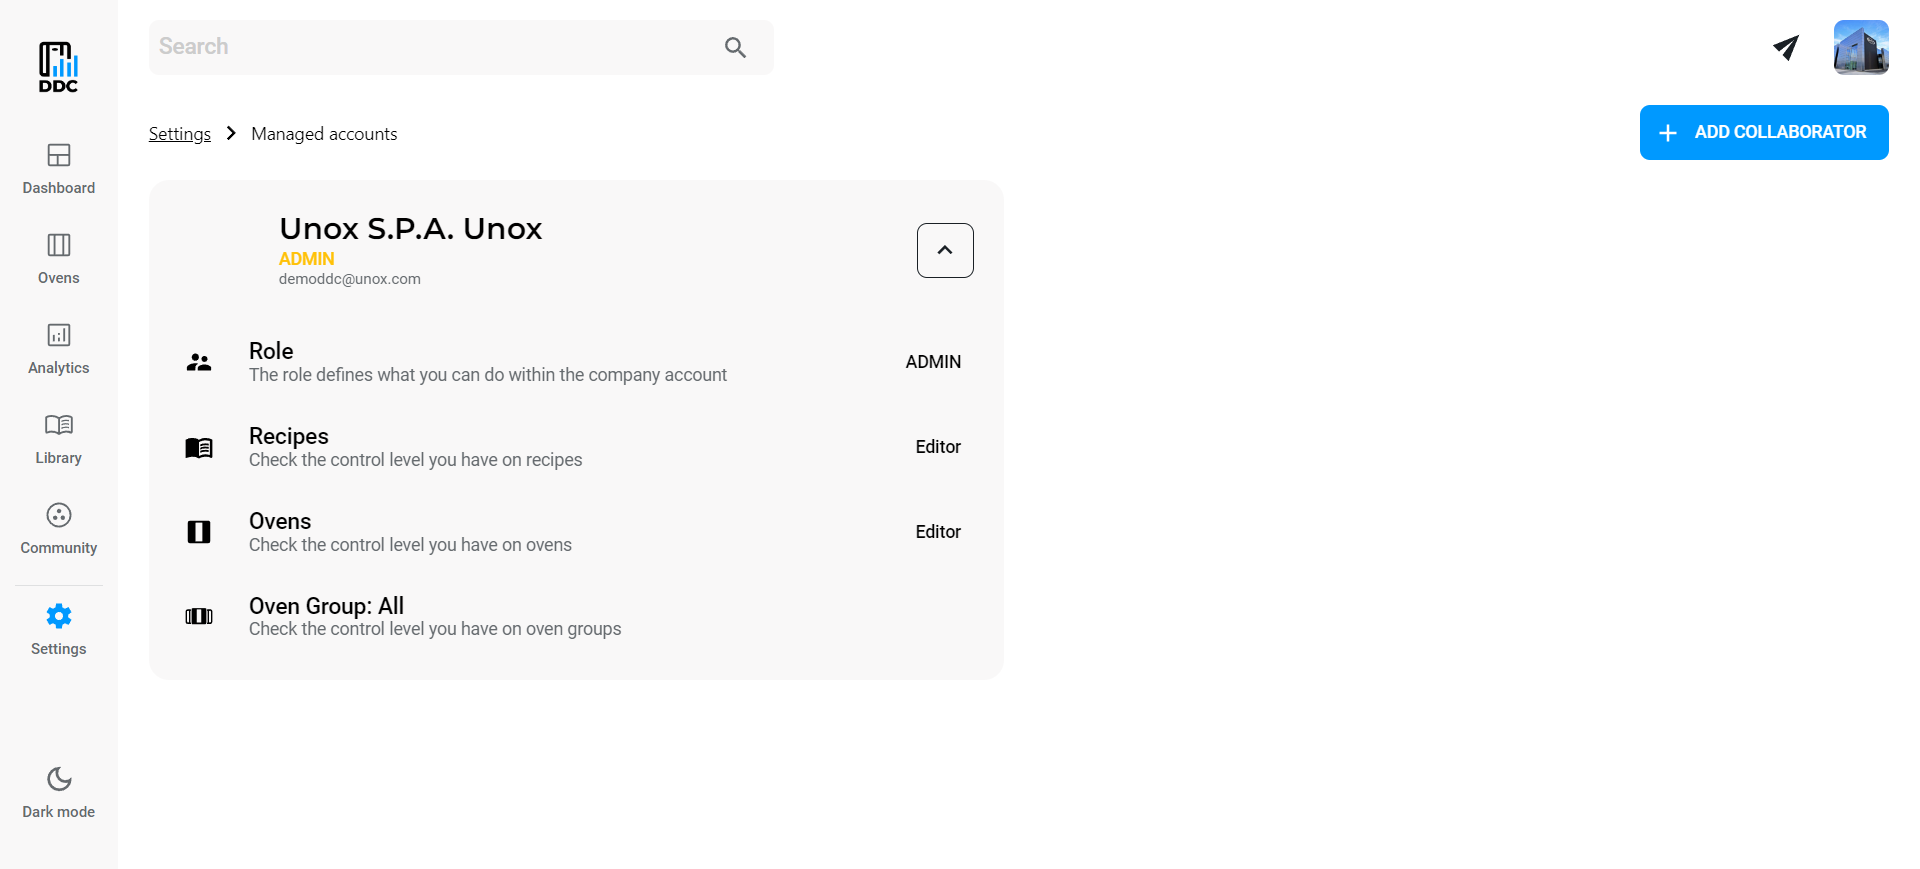This screenshot has height=869, width=1920.
Task: Collapse the Unox S.P.A. account card
Action: tap(944, 250)
